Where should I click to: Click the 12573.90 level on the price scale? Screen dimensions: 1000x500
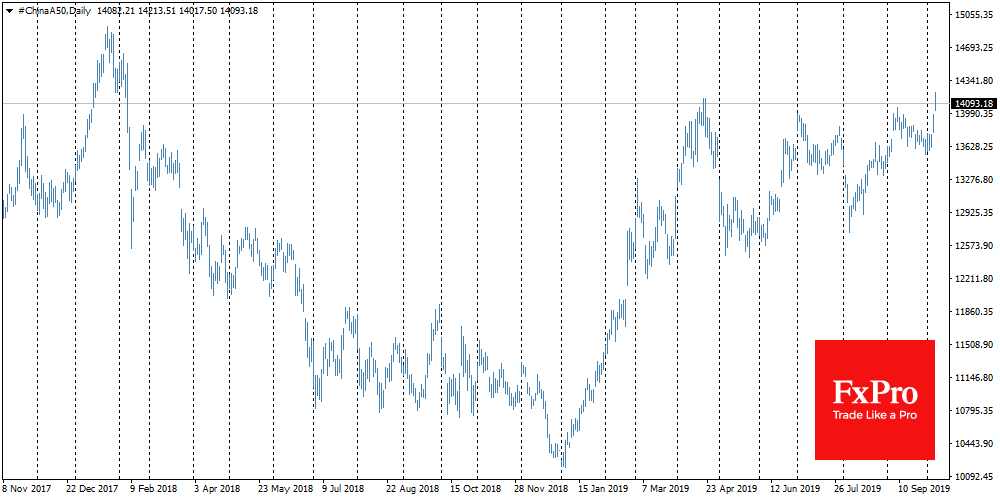974,246
